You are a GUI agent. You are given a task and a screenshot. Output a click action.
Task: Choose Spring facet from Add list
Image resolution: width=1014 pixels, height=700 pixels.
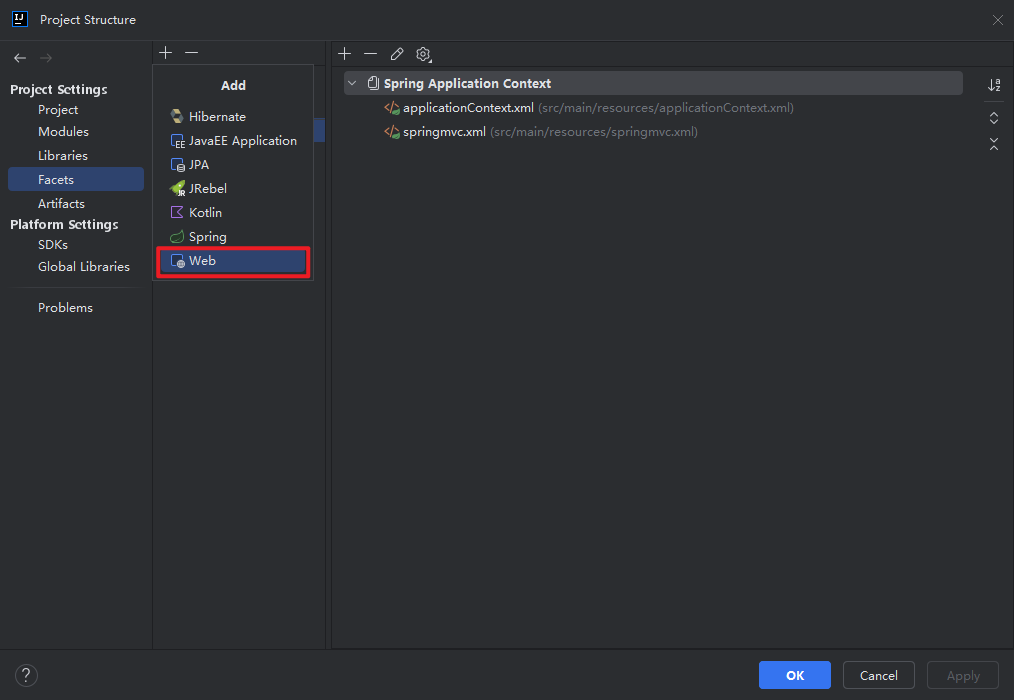point(233,237)
